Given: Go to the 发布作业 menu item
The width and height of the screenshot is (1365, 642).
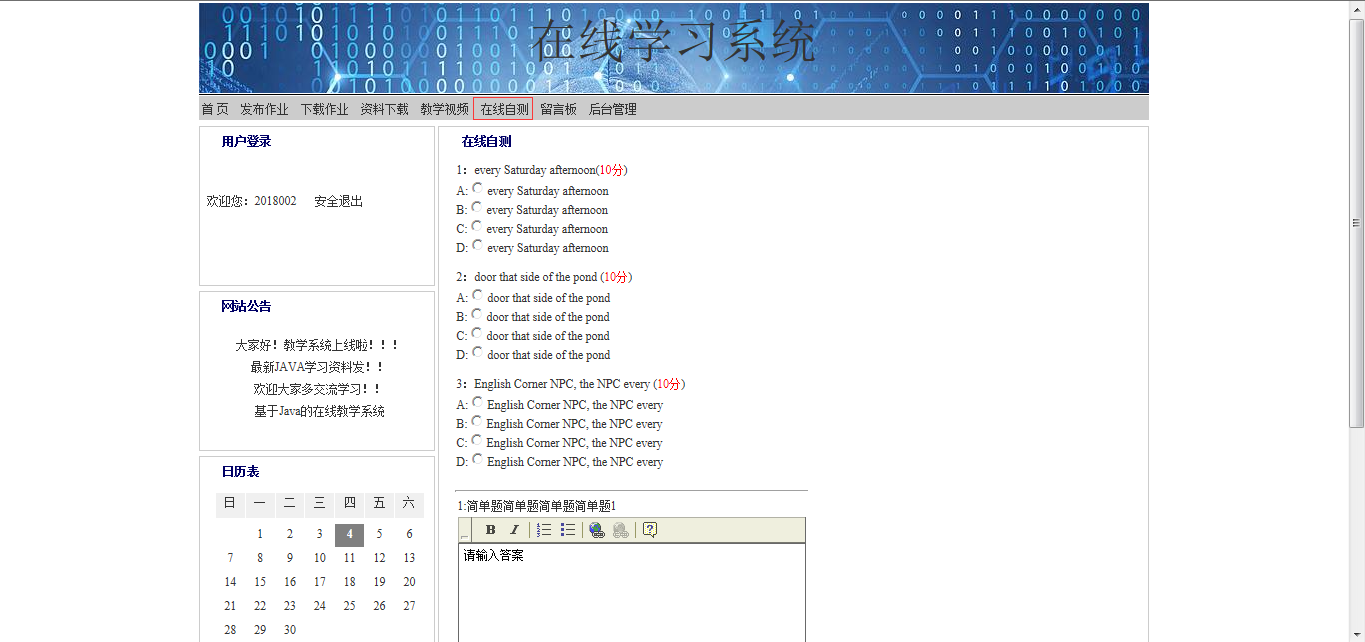Looking at the screenshot, I should click(x=264, y=109).
